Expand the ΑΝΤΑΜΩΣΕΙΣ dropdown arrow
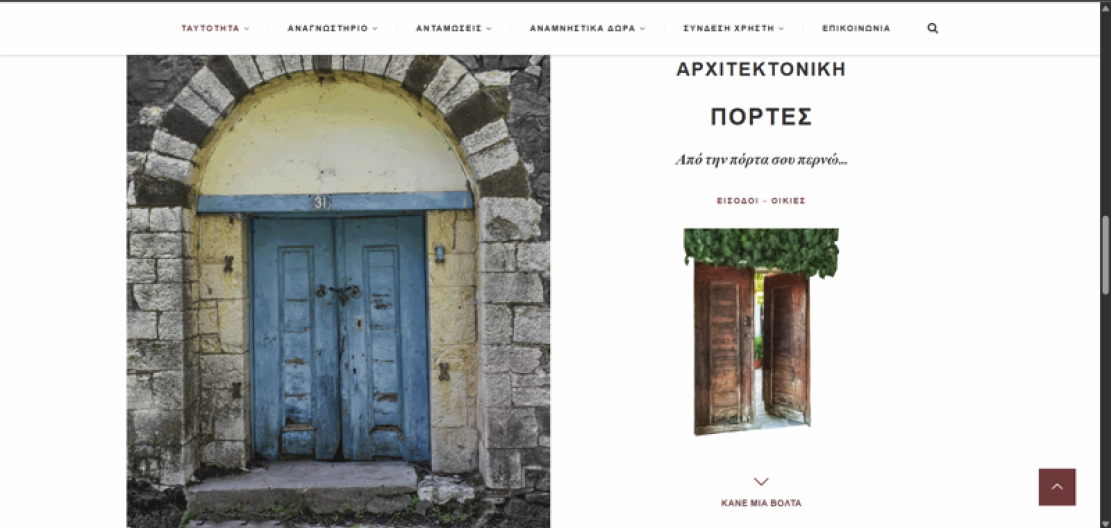This screenshot has height=528, width=1111. pyautogui.click(x=489, y=29)
